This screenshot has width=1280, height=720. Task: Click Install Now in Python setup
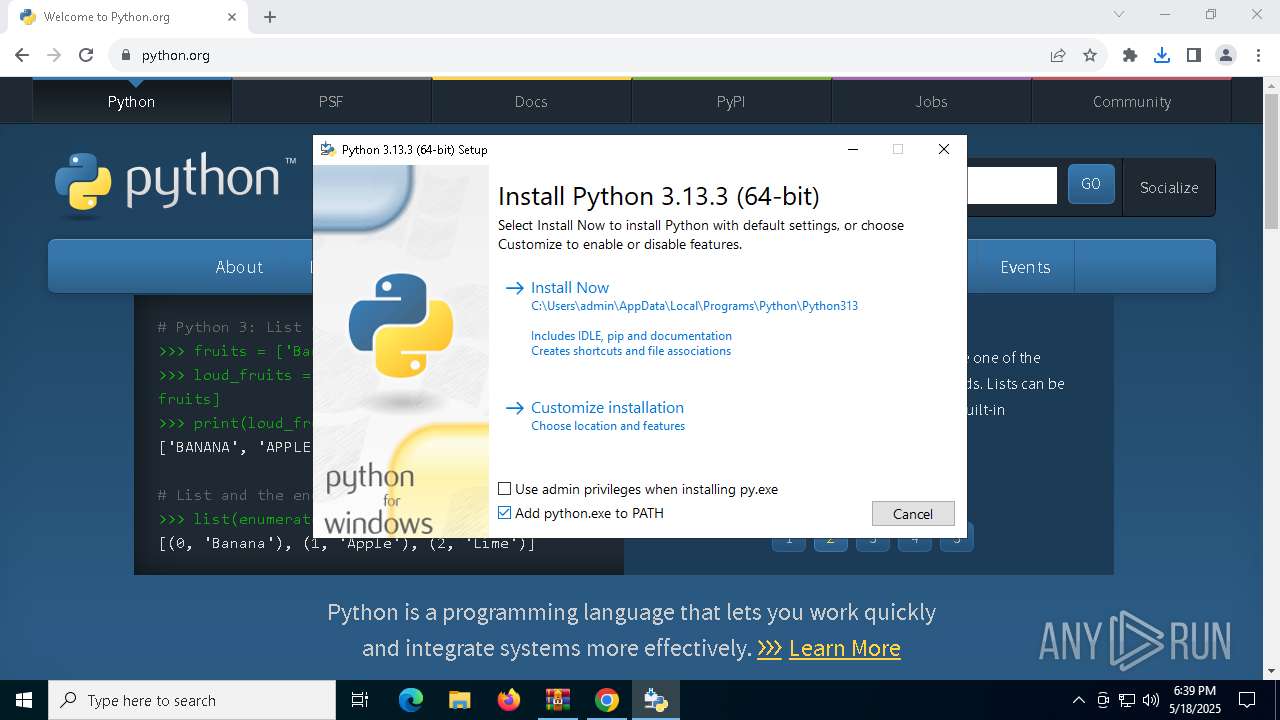coord(570,287)
